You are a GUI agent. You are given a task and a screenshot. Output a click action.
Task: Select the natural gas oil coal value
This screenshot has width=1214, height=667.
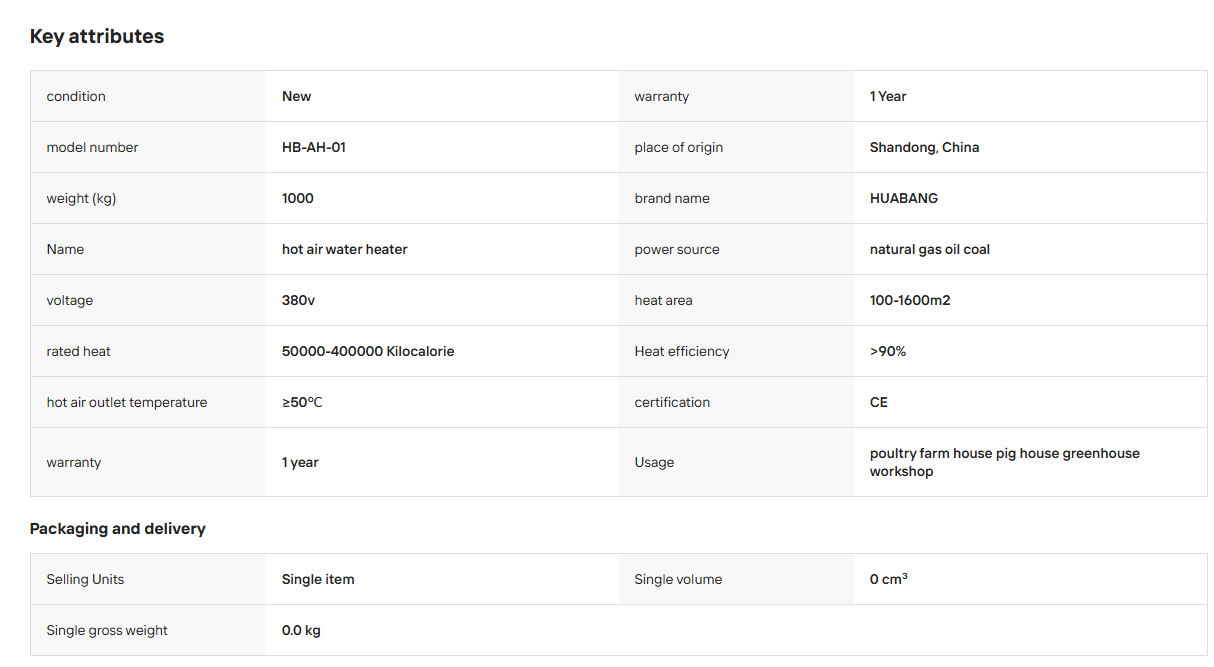click(930, 249)
